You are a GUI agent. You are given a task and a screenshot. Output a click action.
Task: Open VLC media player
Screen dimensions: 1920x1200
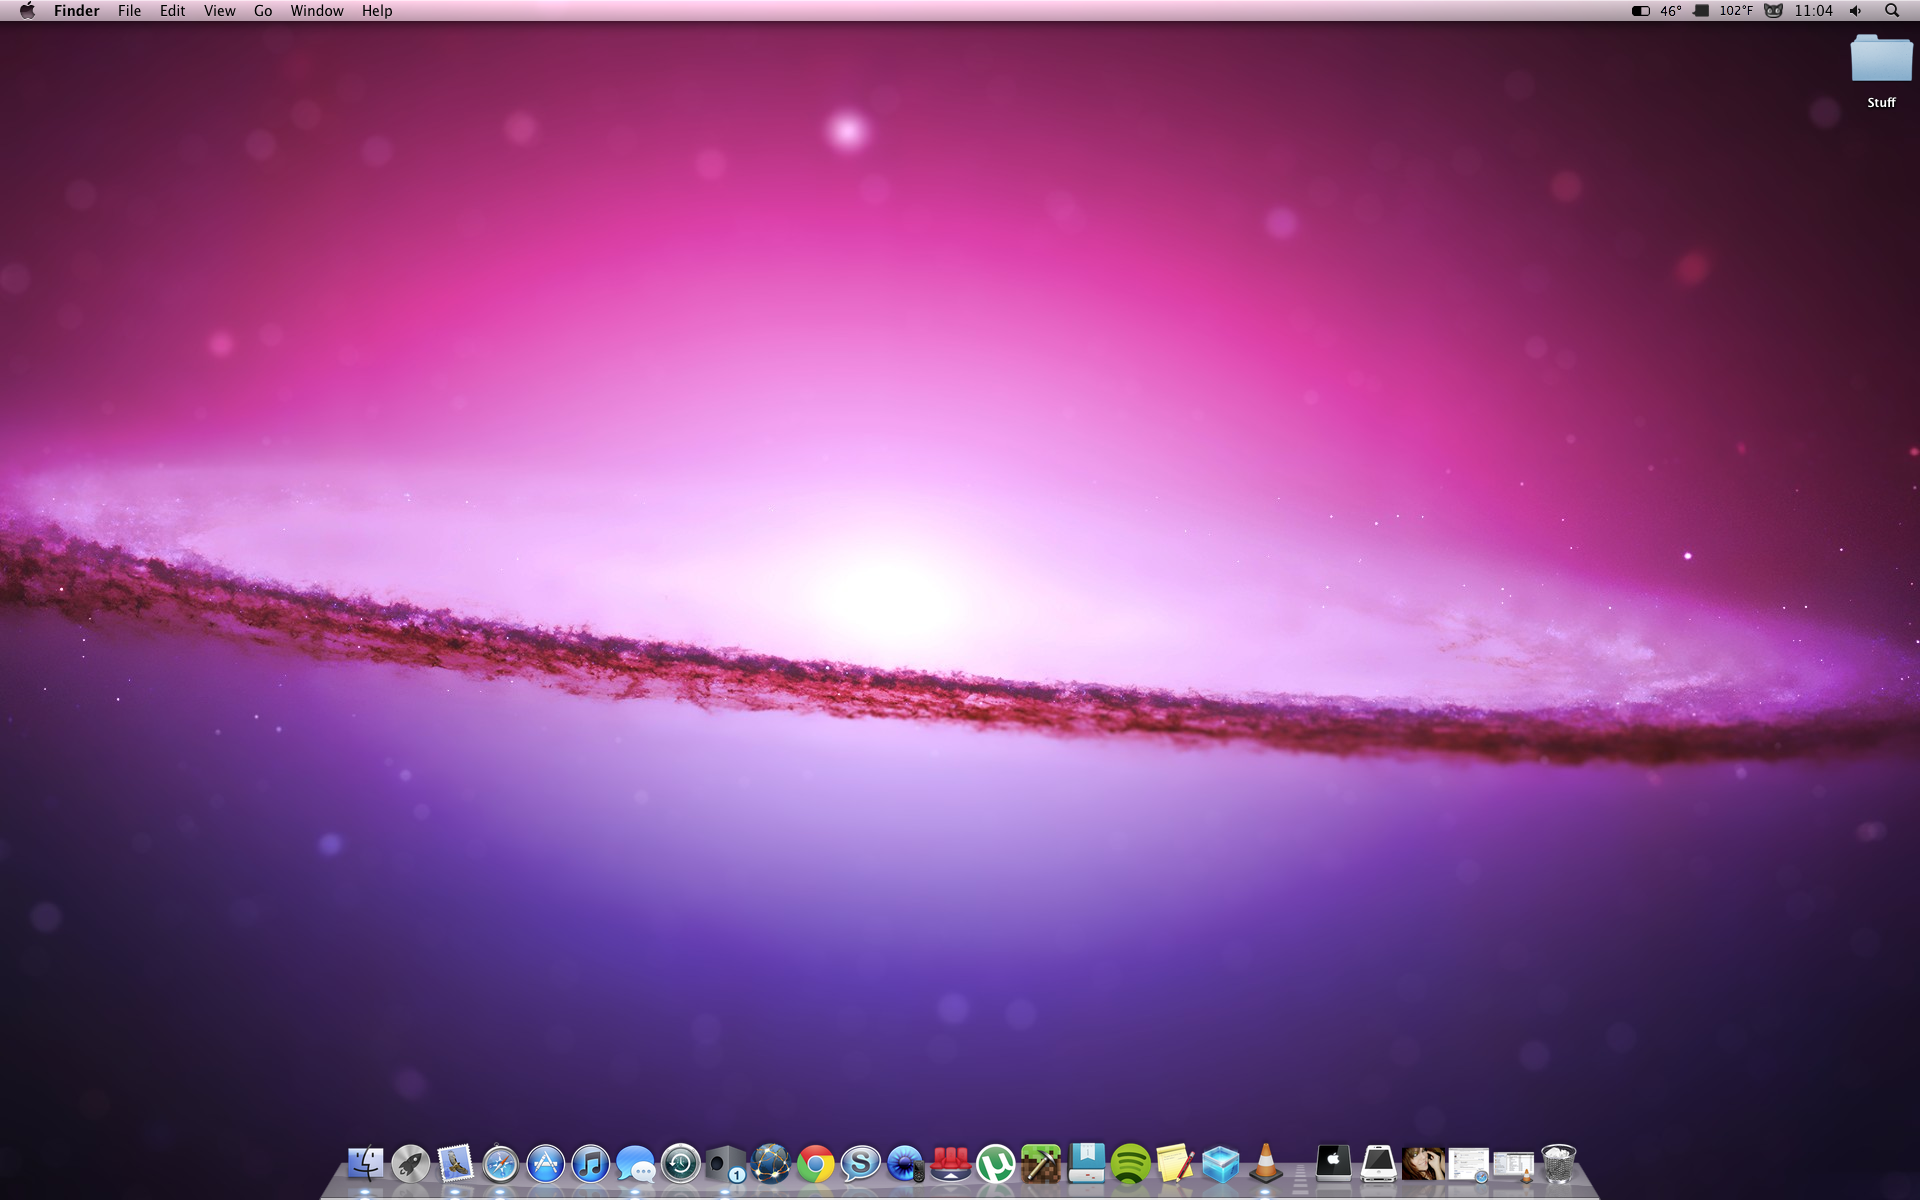(x=1265, y=1164)
